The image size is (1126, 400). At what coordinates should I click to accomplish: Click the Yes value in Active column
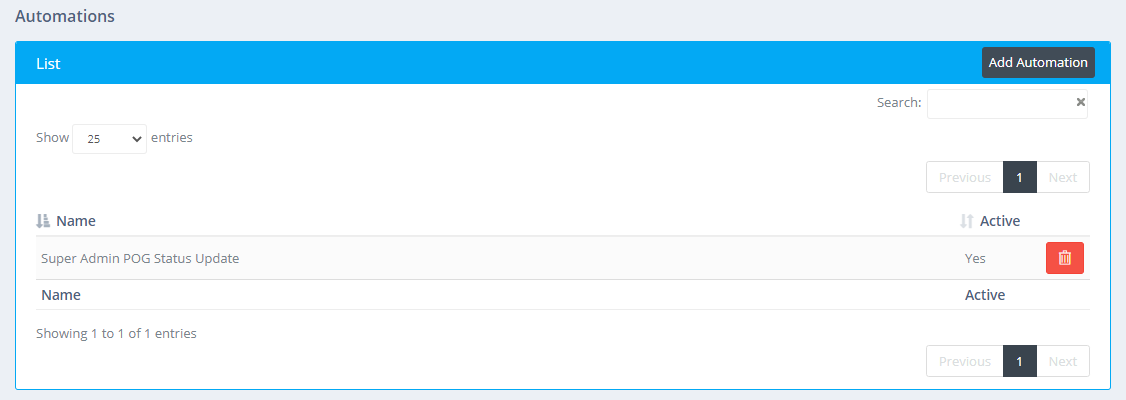975,259
